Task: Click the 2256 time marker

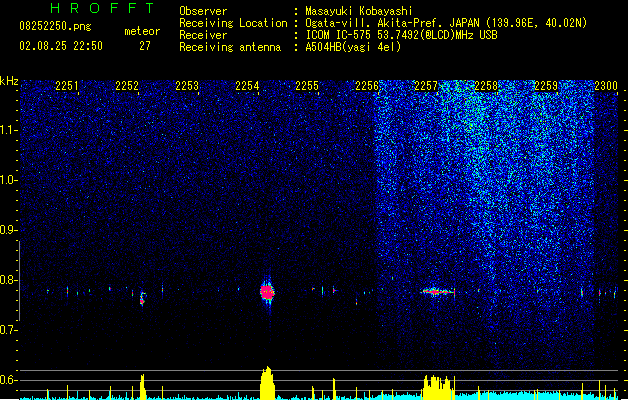Action: coord(367,86)
